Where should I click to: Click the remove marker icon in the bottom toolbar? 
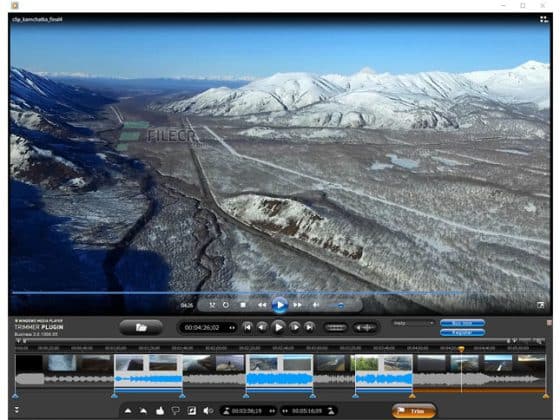pos(143,411)
